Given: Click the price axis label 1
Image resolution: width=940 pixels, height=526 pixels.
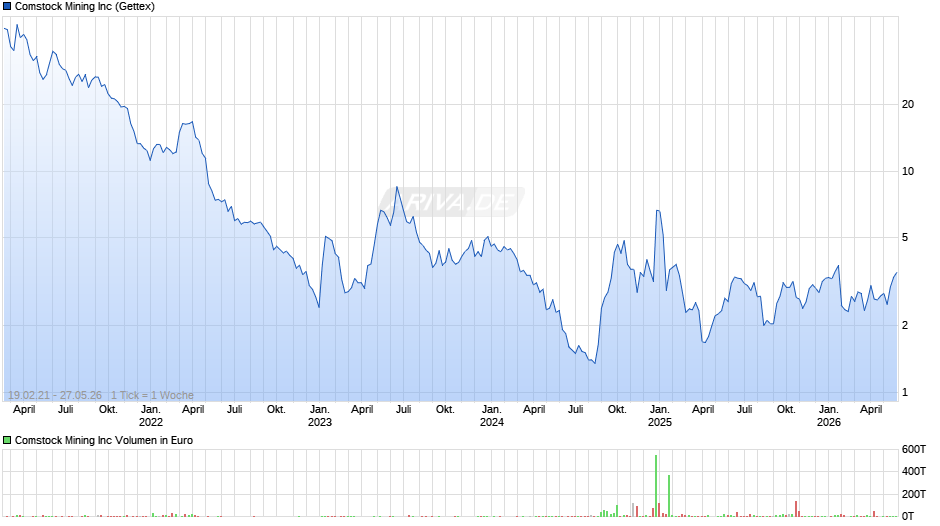Looking at the screenshot, I should tap(905, 393).
